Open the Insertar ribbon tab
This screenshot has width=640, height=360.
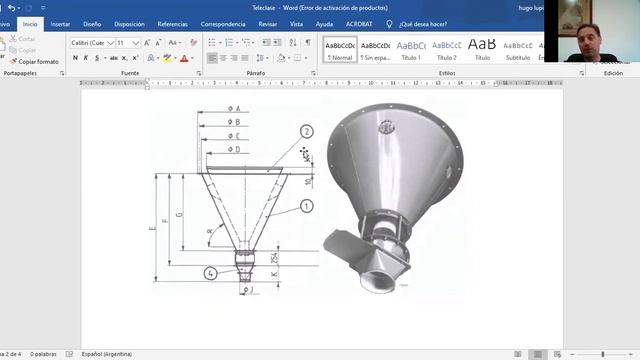tap(60, 24)
